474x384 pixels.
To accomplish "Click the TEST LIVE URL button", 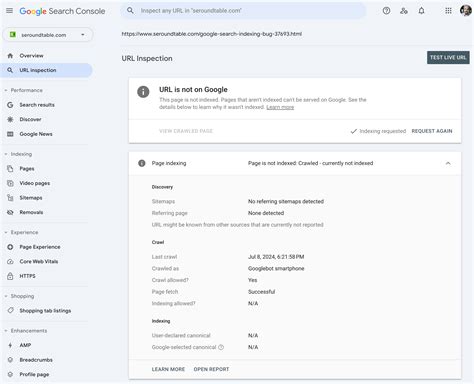I will [448, 57].
